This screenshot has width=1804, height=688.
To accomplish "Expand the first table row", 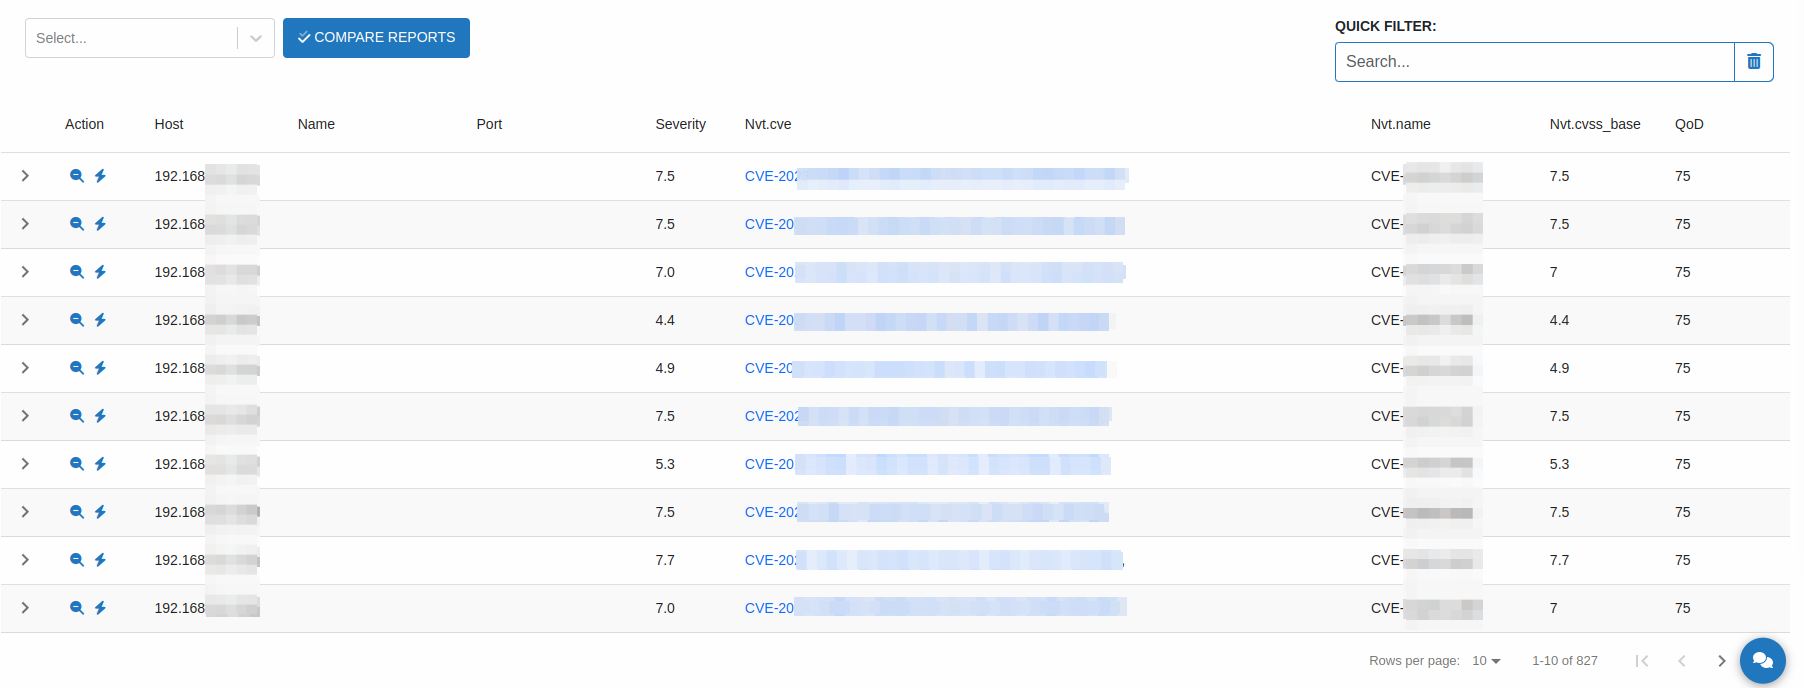I will point(25,176).
